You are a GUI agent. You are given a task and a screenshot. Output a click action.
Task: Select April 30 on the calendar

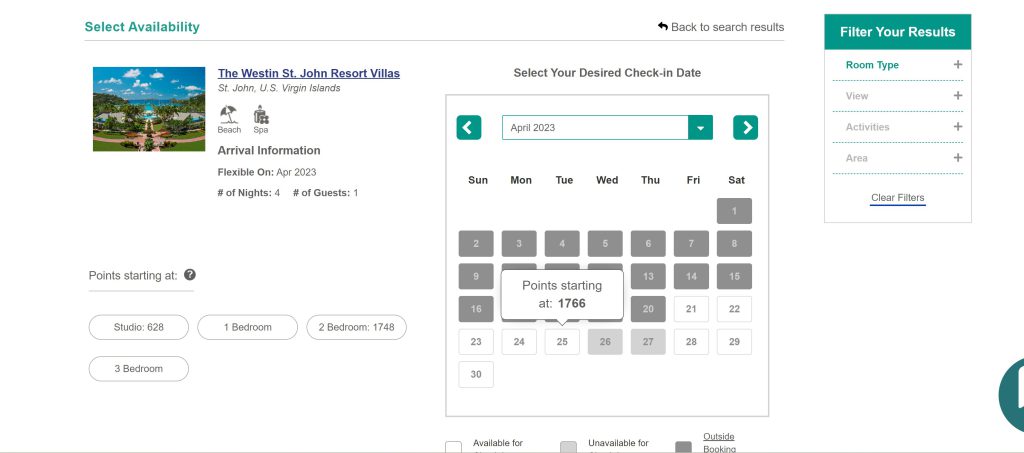tap(476, 374)
